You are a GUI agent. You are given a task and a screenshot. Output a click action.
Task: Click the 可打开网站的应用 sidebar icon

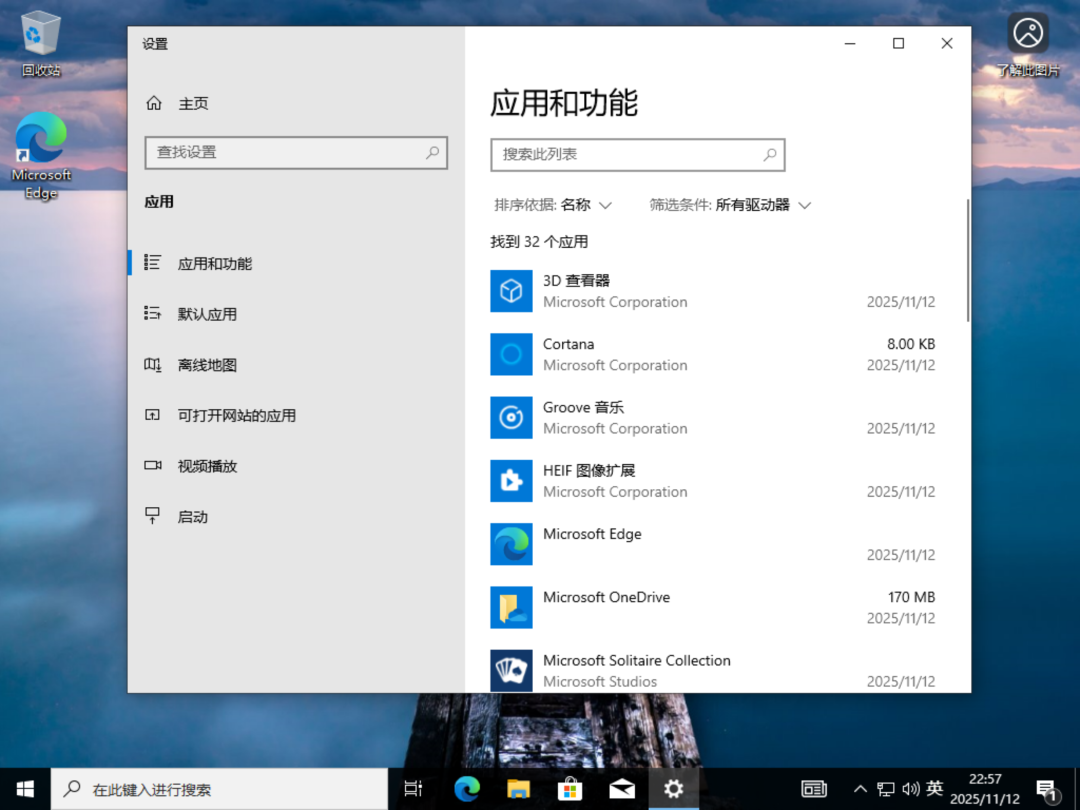click(x=152, y=415)
